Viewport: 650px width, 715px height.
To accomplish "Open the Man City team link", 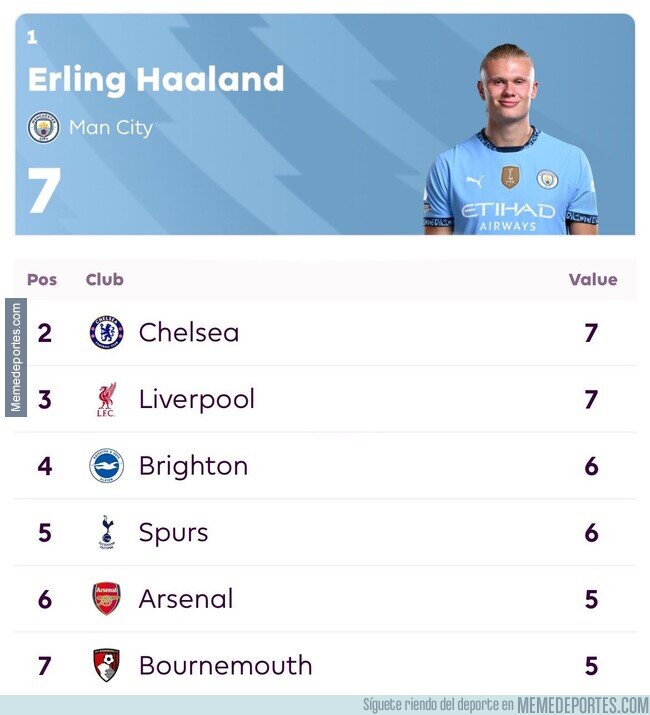I will point(110,128).
